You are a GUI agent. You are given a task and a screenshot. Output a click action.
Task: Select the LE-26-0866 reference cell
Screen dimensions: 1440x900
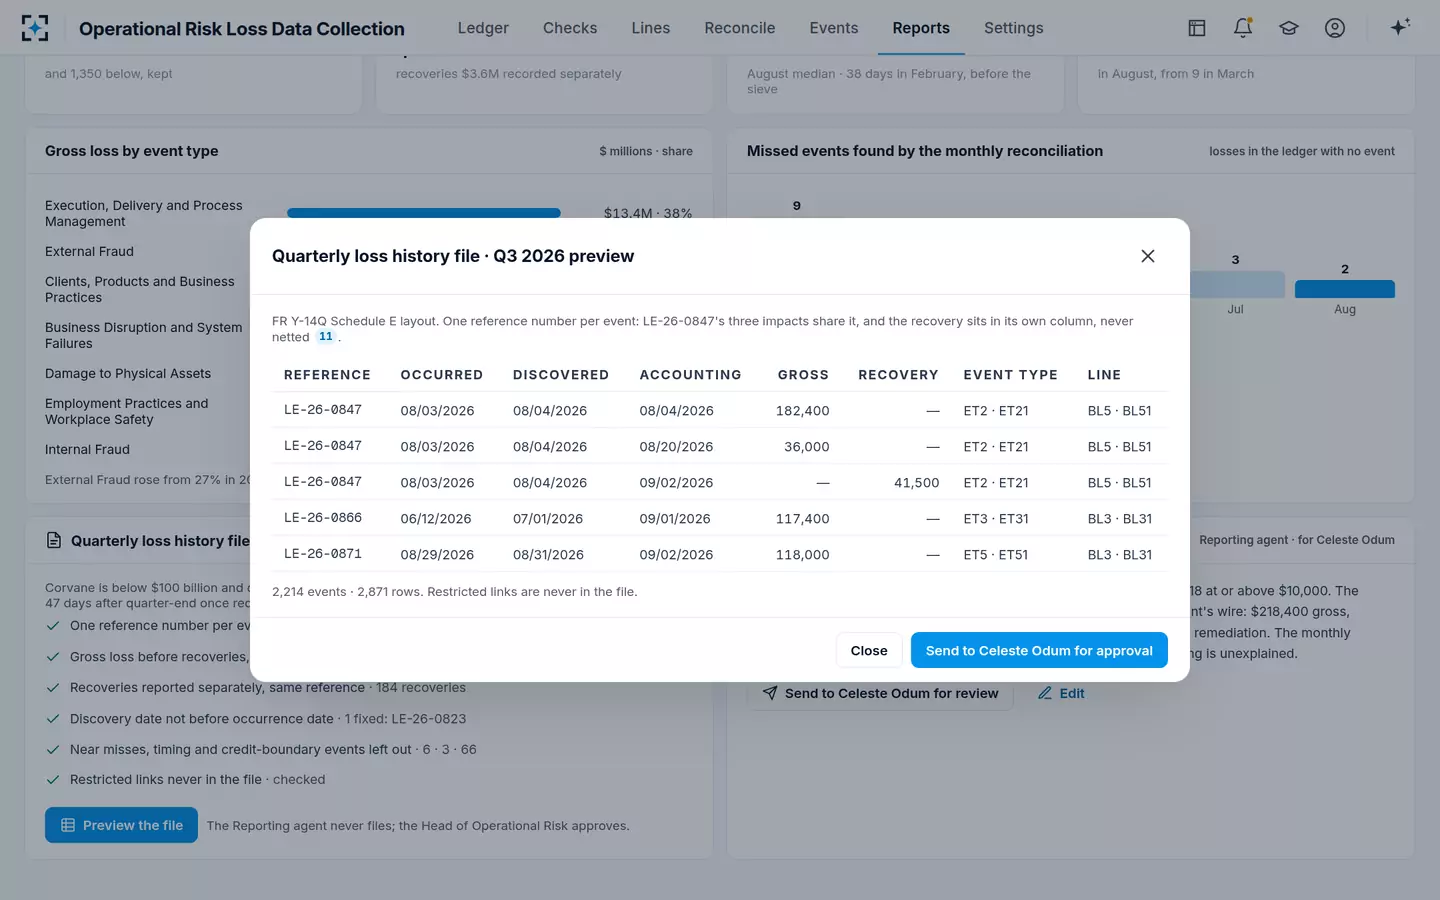(x=323, y=518)
